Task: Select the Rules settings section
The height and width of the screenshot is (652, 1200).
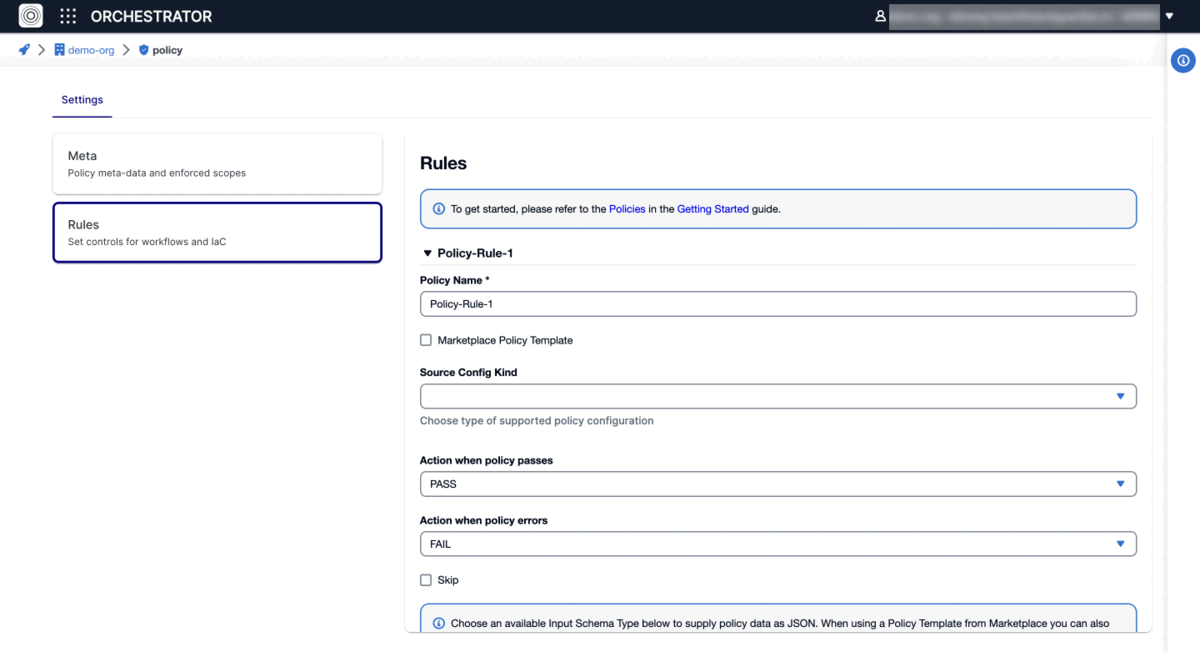Action: (217, 233)
